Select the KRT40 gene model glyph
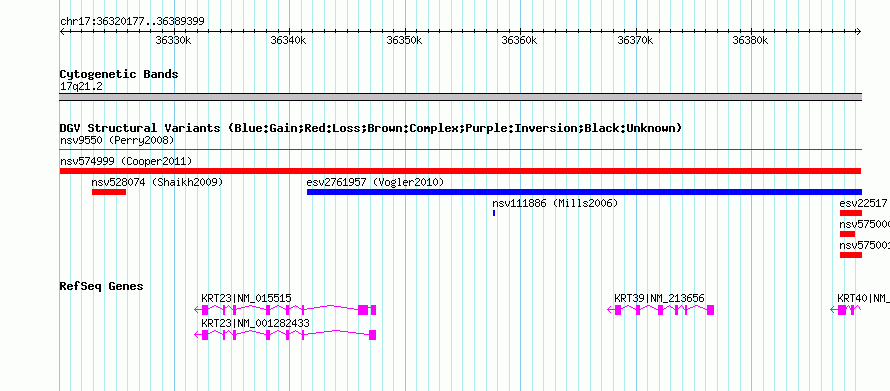Viewport: 890px width, 391px height. [846, 310]
